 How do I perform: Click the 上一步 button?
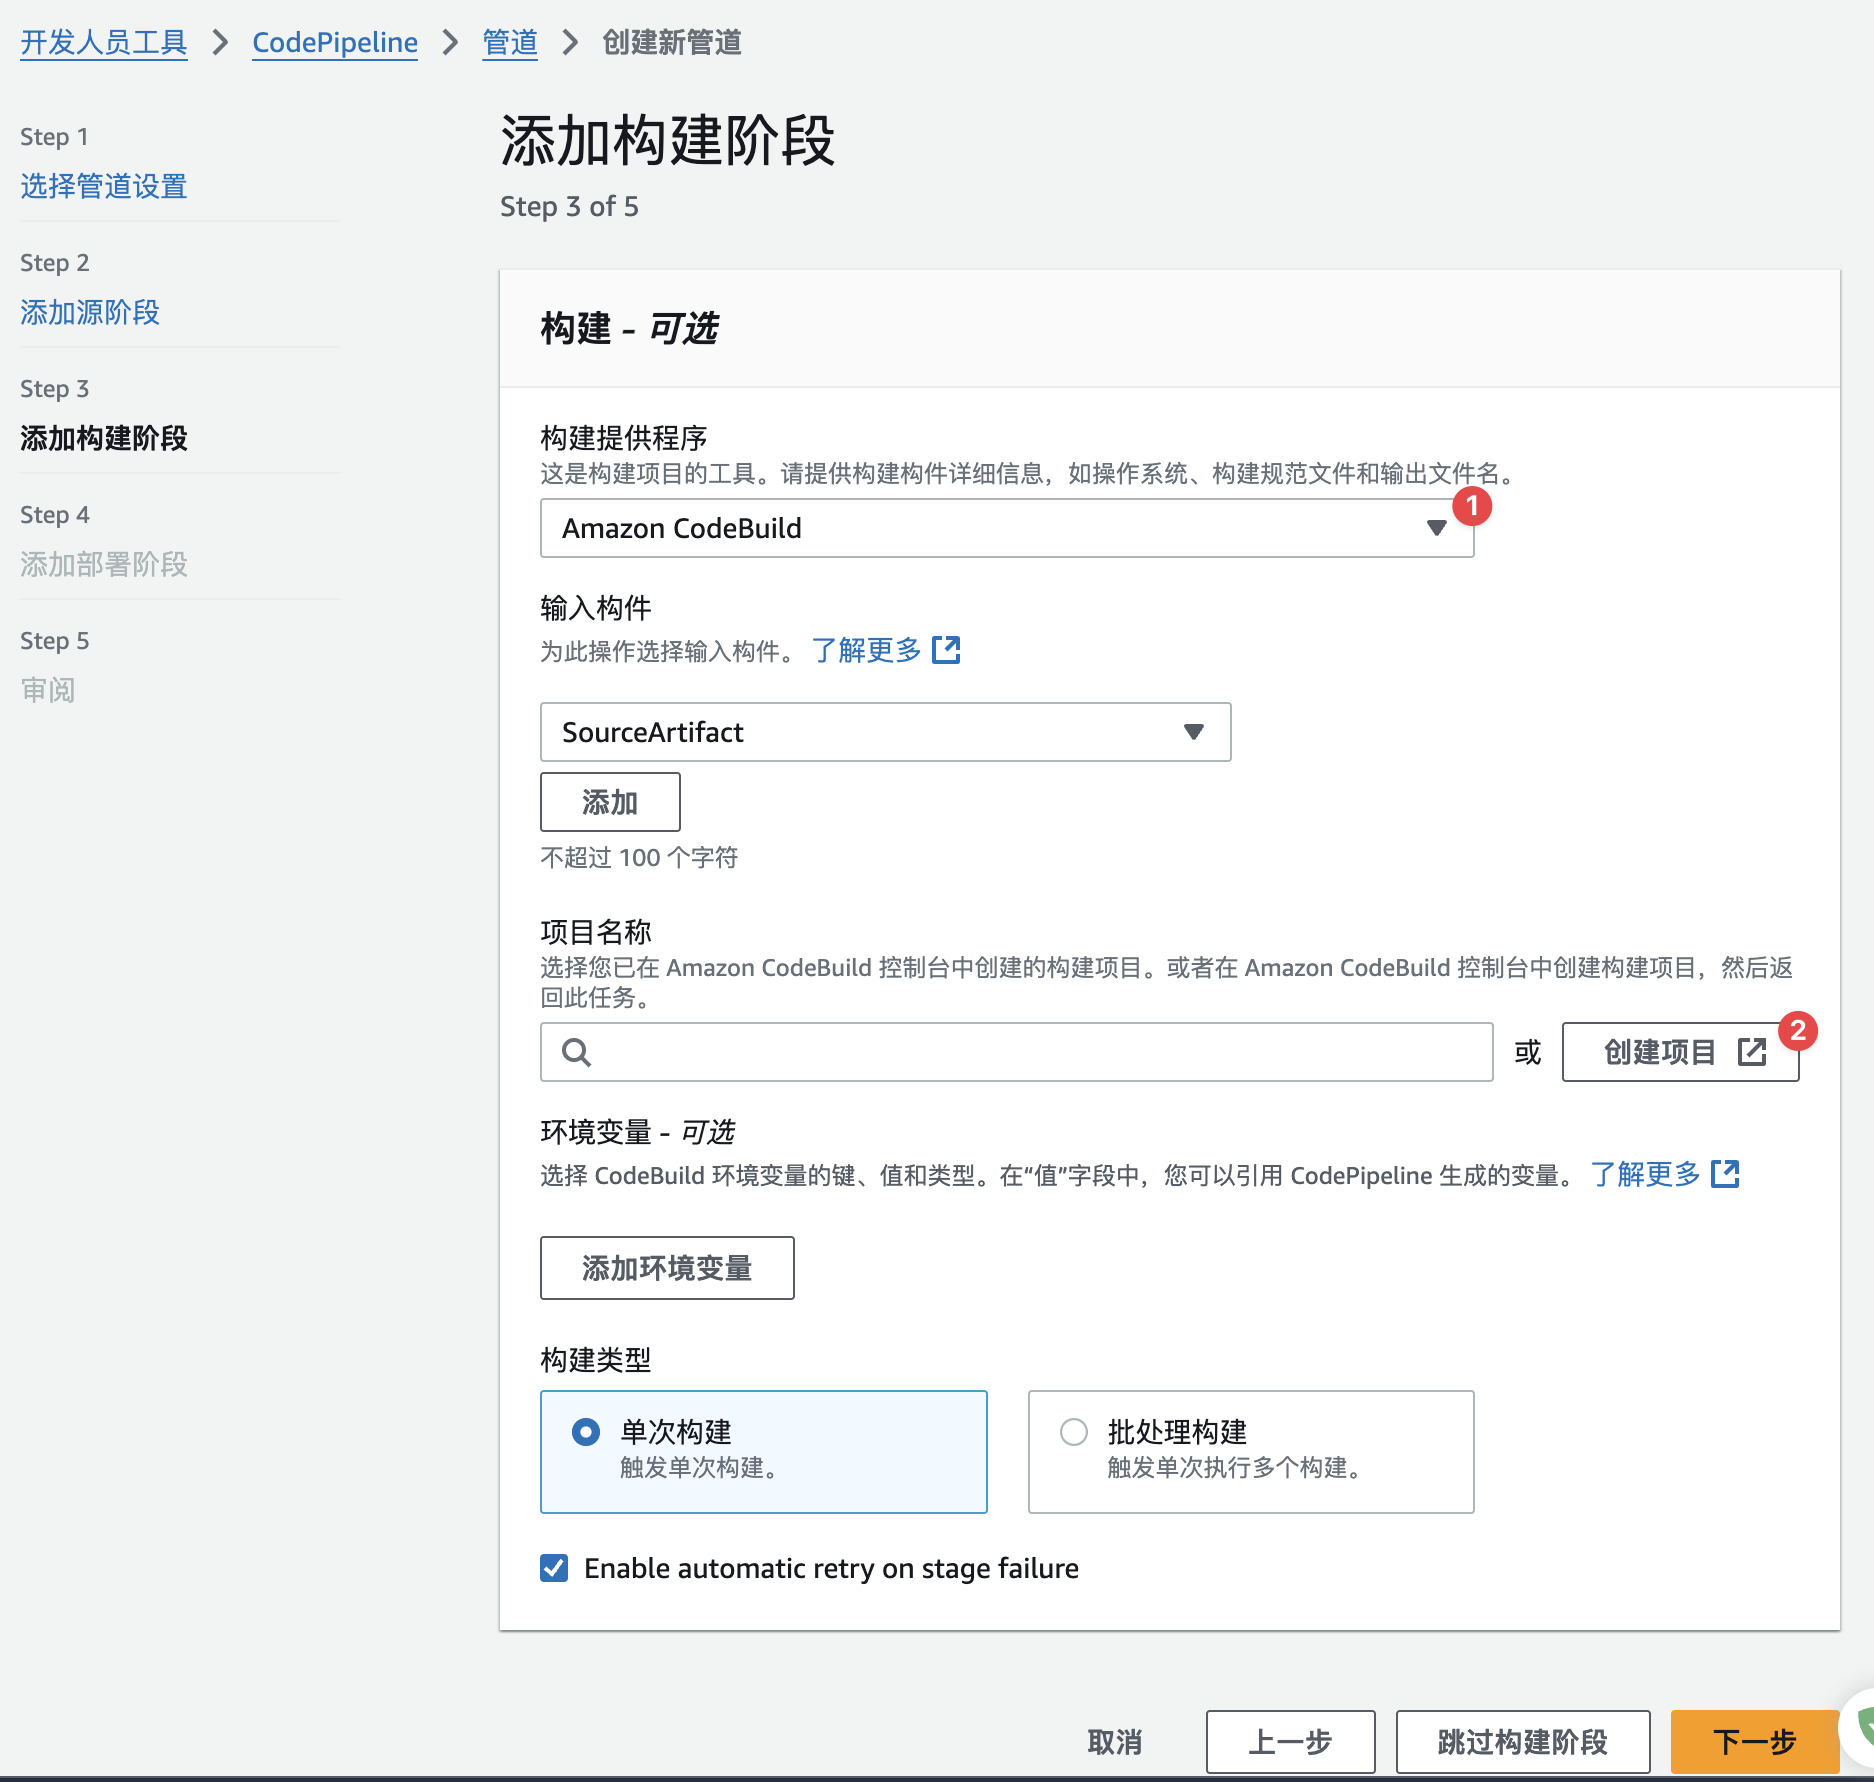click(1290, 1742)
